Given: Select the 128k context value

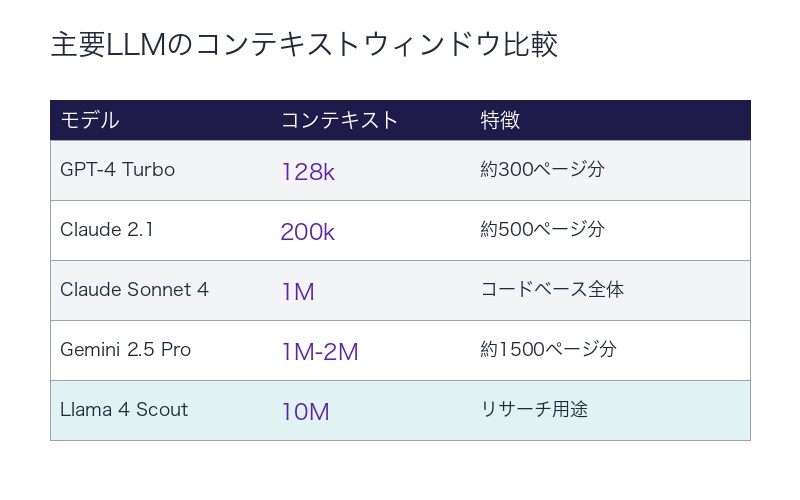Looking at the screenshot, I should coord(308,172).
